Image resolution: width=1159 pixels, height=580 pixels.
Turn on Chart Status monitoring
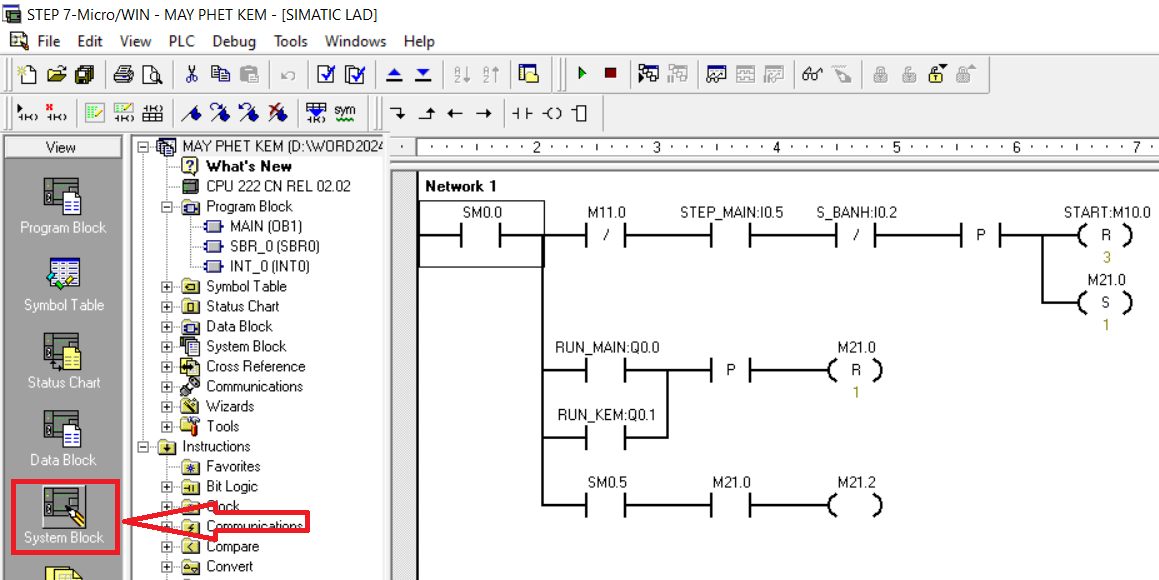(x=717, y=74)
